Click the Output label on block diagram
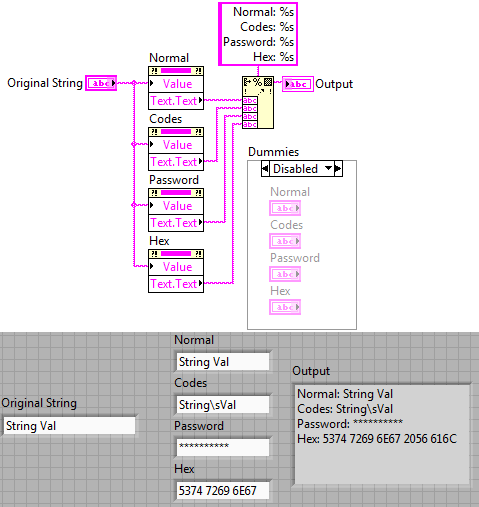Viewport: 479px width, 507px height. (x=334, y=84)
